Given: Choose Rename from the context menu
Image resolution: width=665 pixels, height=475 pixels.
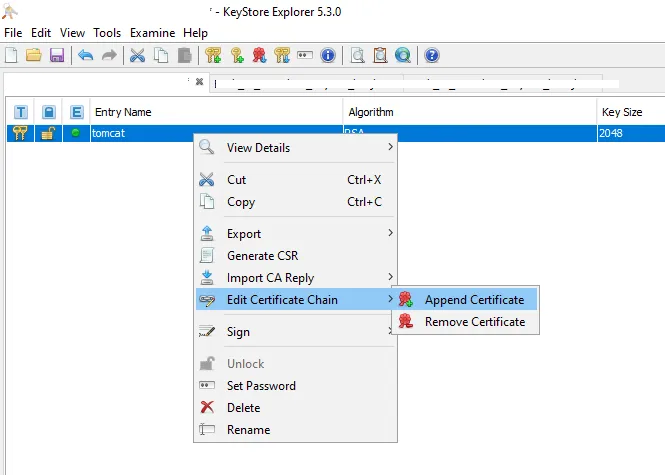Looking at the screenshot, I should click(296, 430).
